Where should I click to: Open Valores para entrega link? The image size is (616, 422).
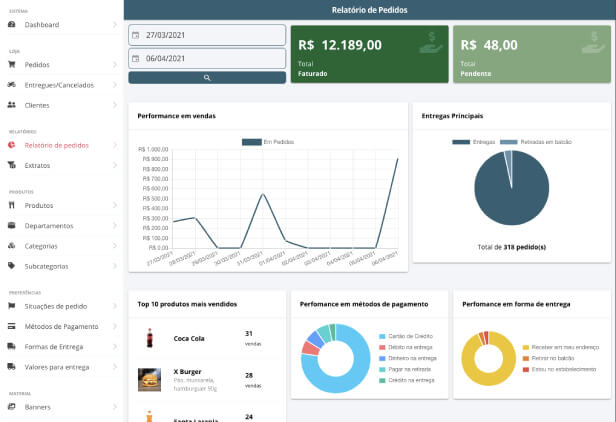tap(56, 367)
